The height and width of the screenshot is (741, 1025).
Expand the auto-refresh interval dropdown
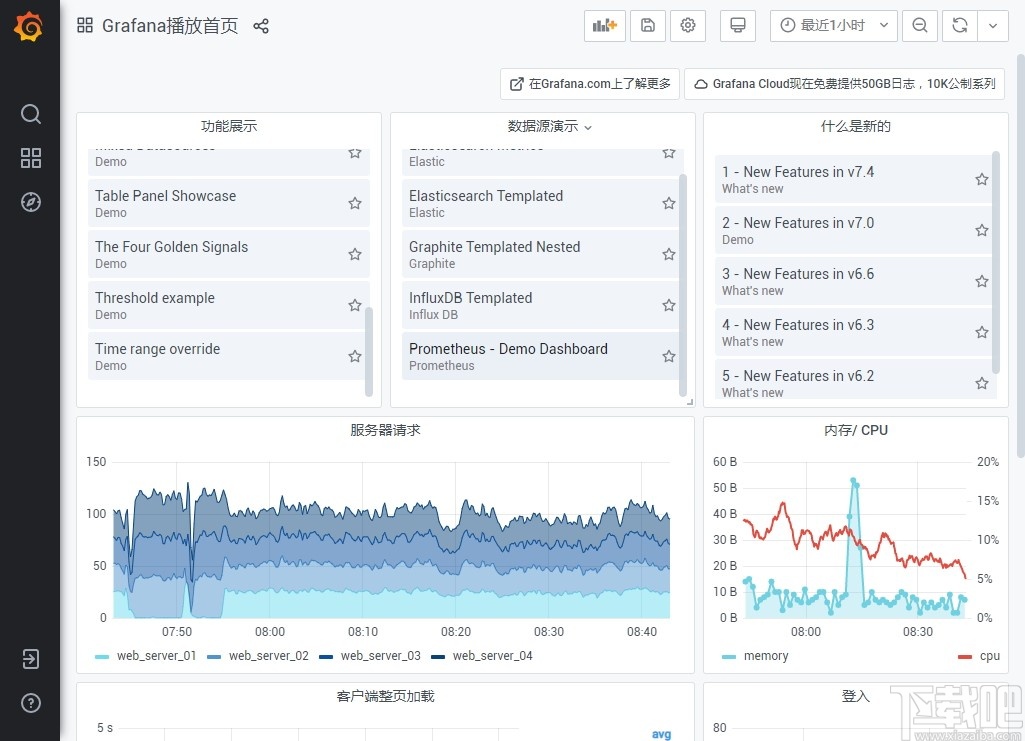(x=993, y=25)
